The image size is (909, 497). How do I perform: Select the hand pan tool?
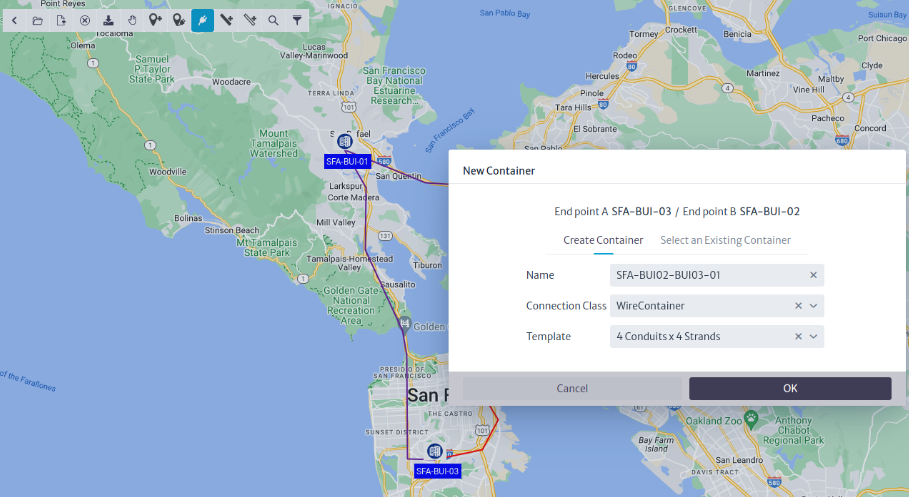(x=131, y=20)
